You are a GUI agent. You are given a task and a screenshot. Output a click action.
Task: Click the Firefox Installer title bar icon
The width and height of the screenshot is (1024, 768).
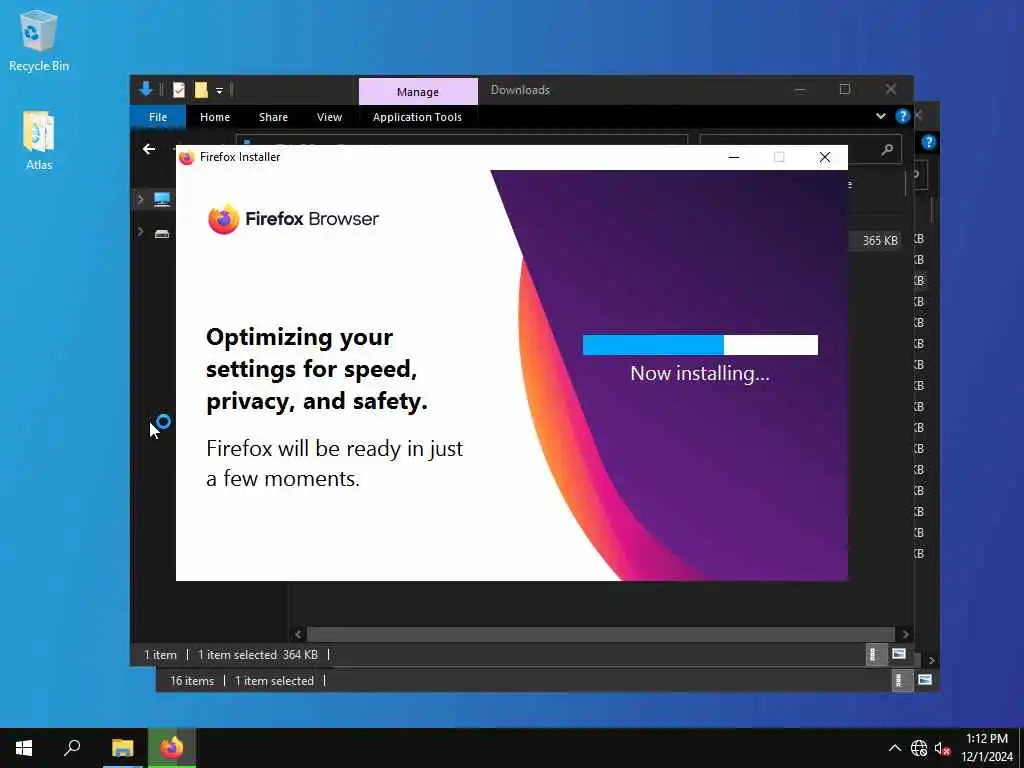[187, 157]
